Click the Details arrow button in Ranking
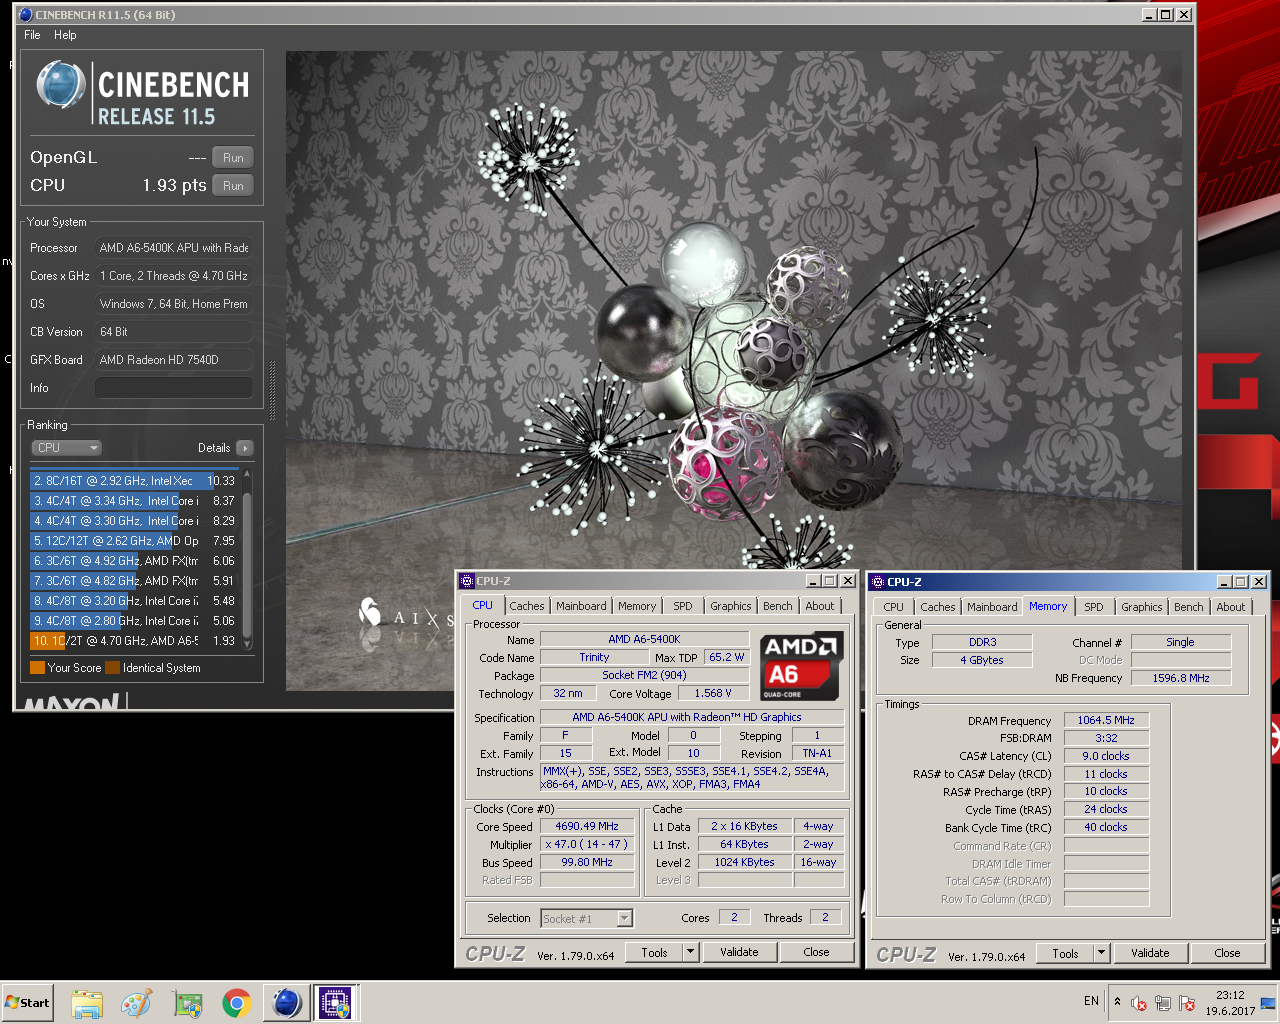This screenshot has height=1024, width=1280. coord(245,448)
